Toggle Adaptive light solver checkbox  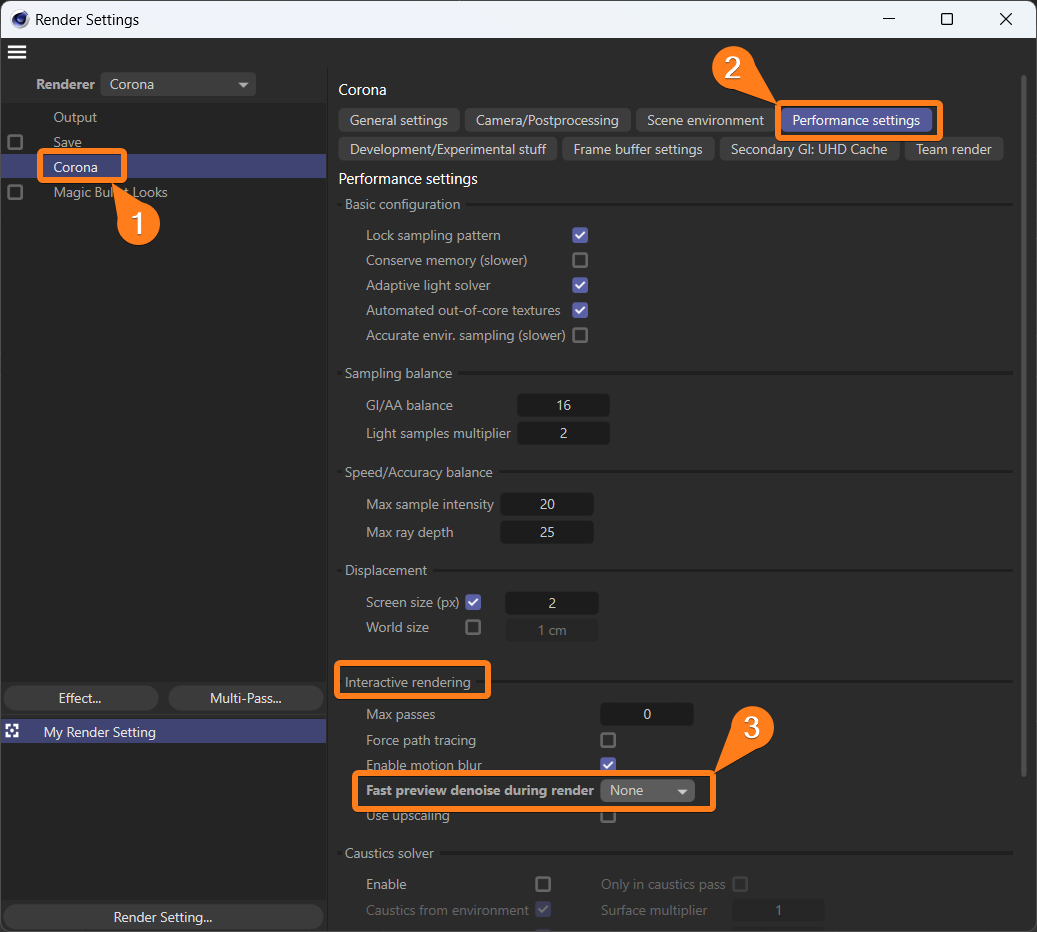coord(580,285)
